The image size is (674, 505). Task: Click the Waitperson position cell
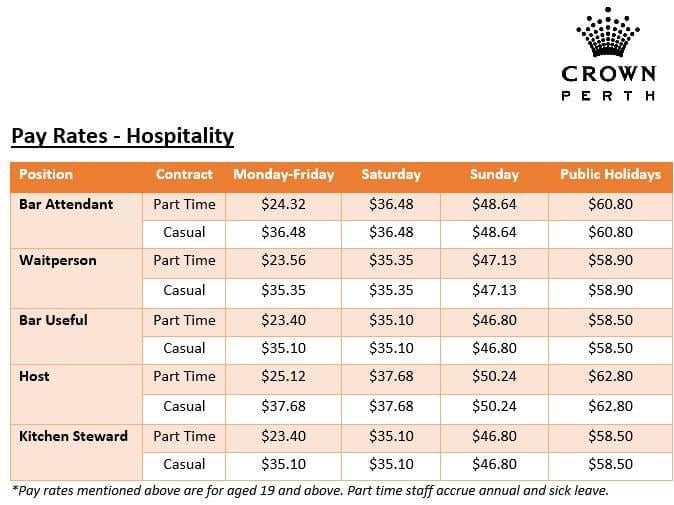point(58,260)
